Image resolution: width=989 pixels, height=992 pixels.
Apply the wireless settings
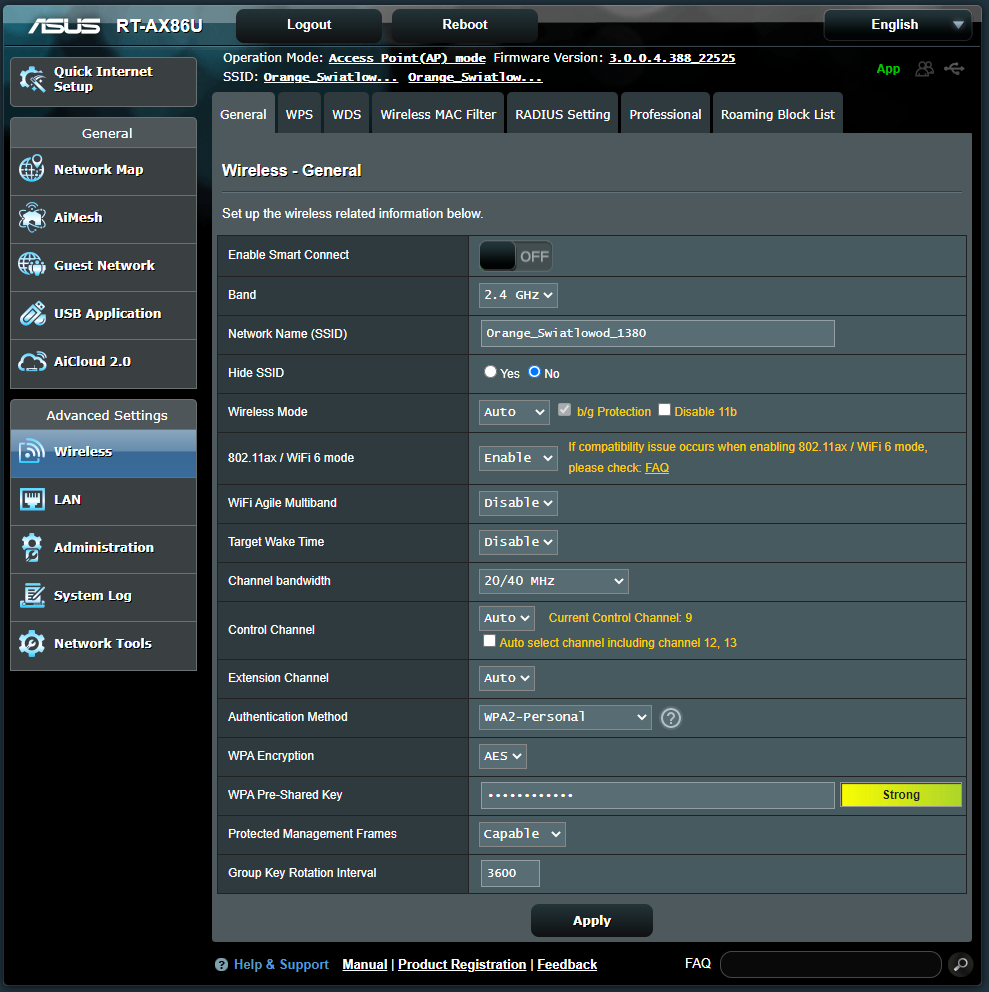click(591, 920)
